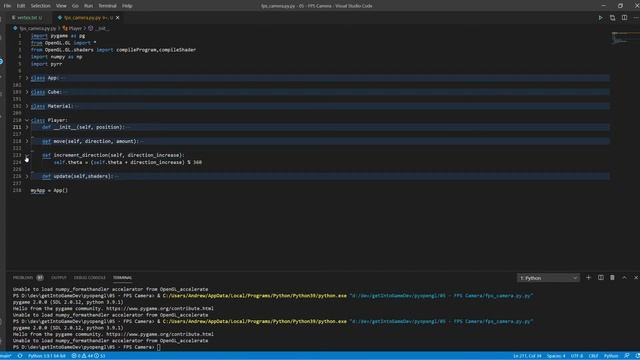Collapse the increment_direction method
Image resolution: width=640 pixels, height=360 pixels.
click(27, 156)
